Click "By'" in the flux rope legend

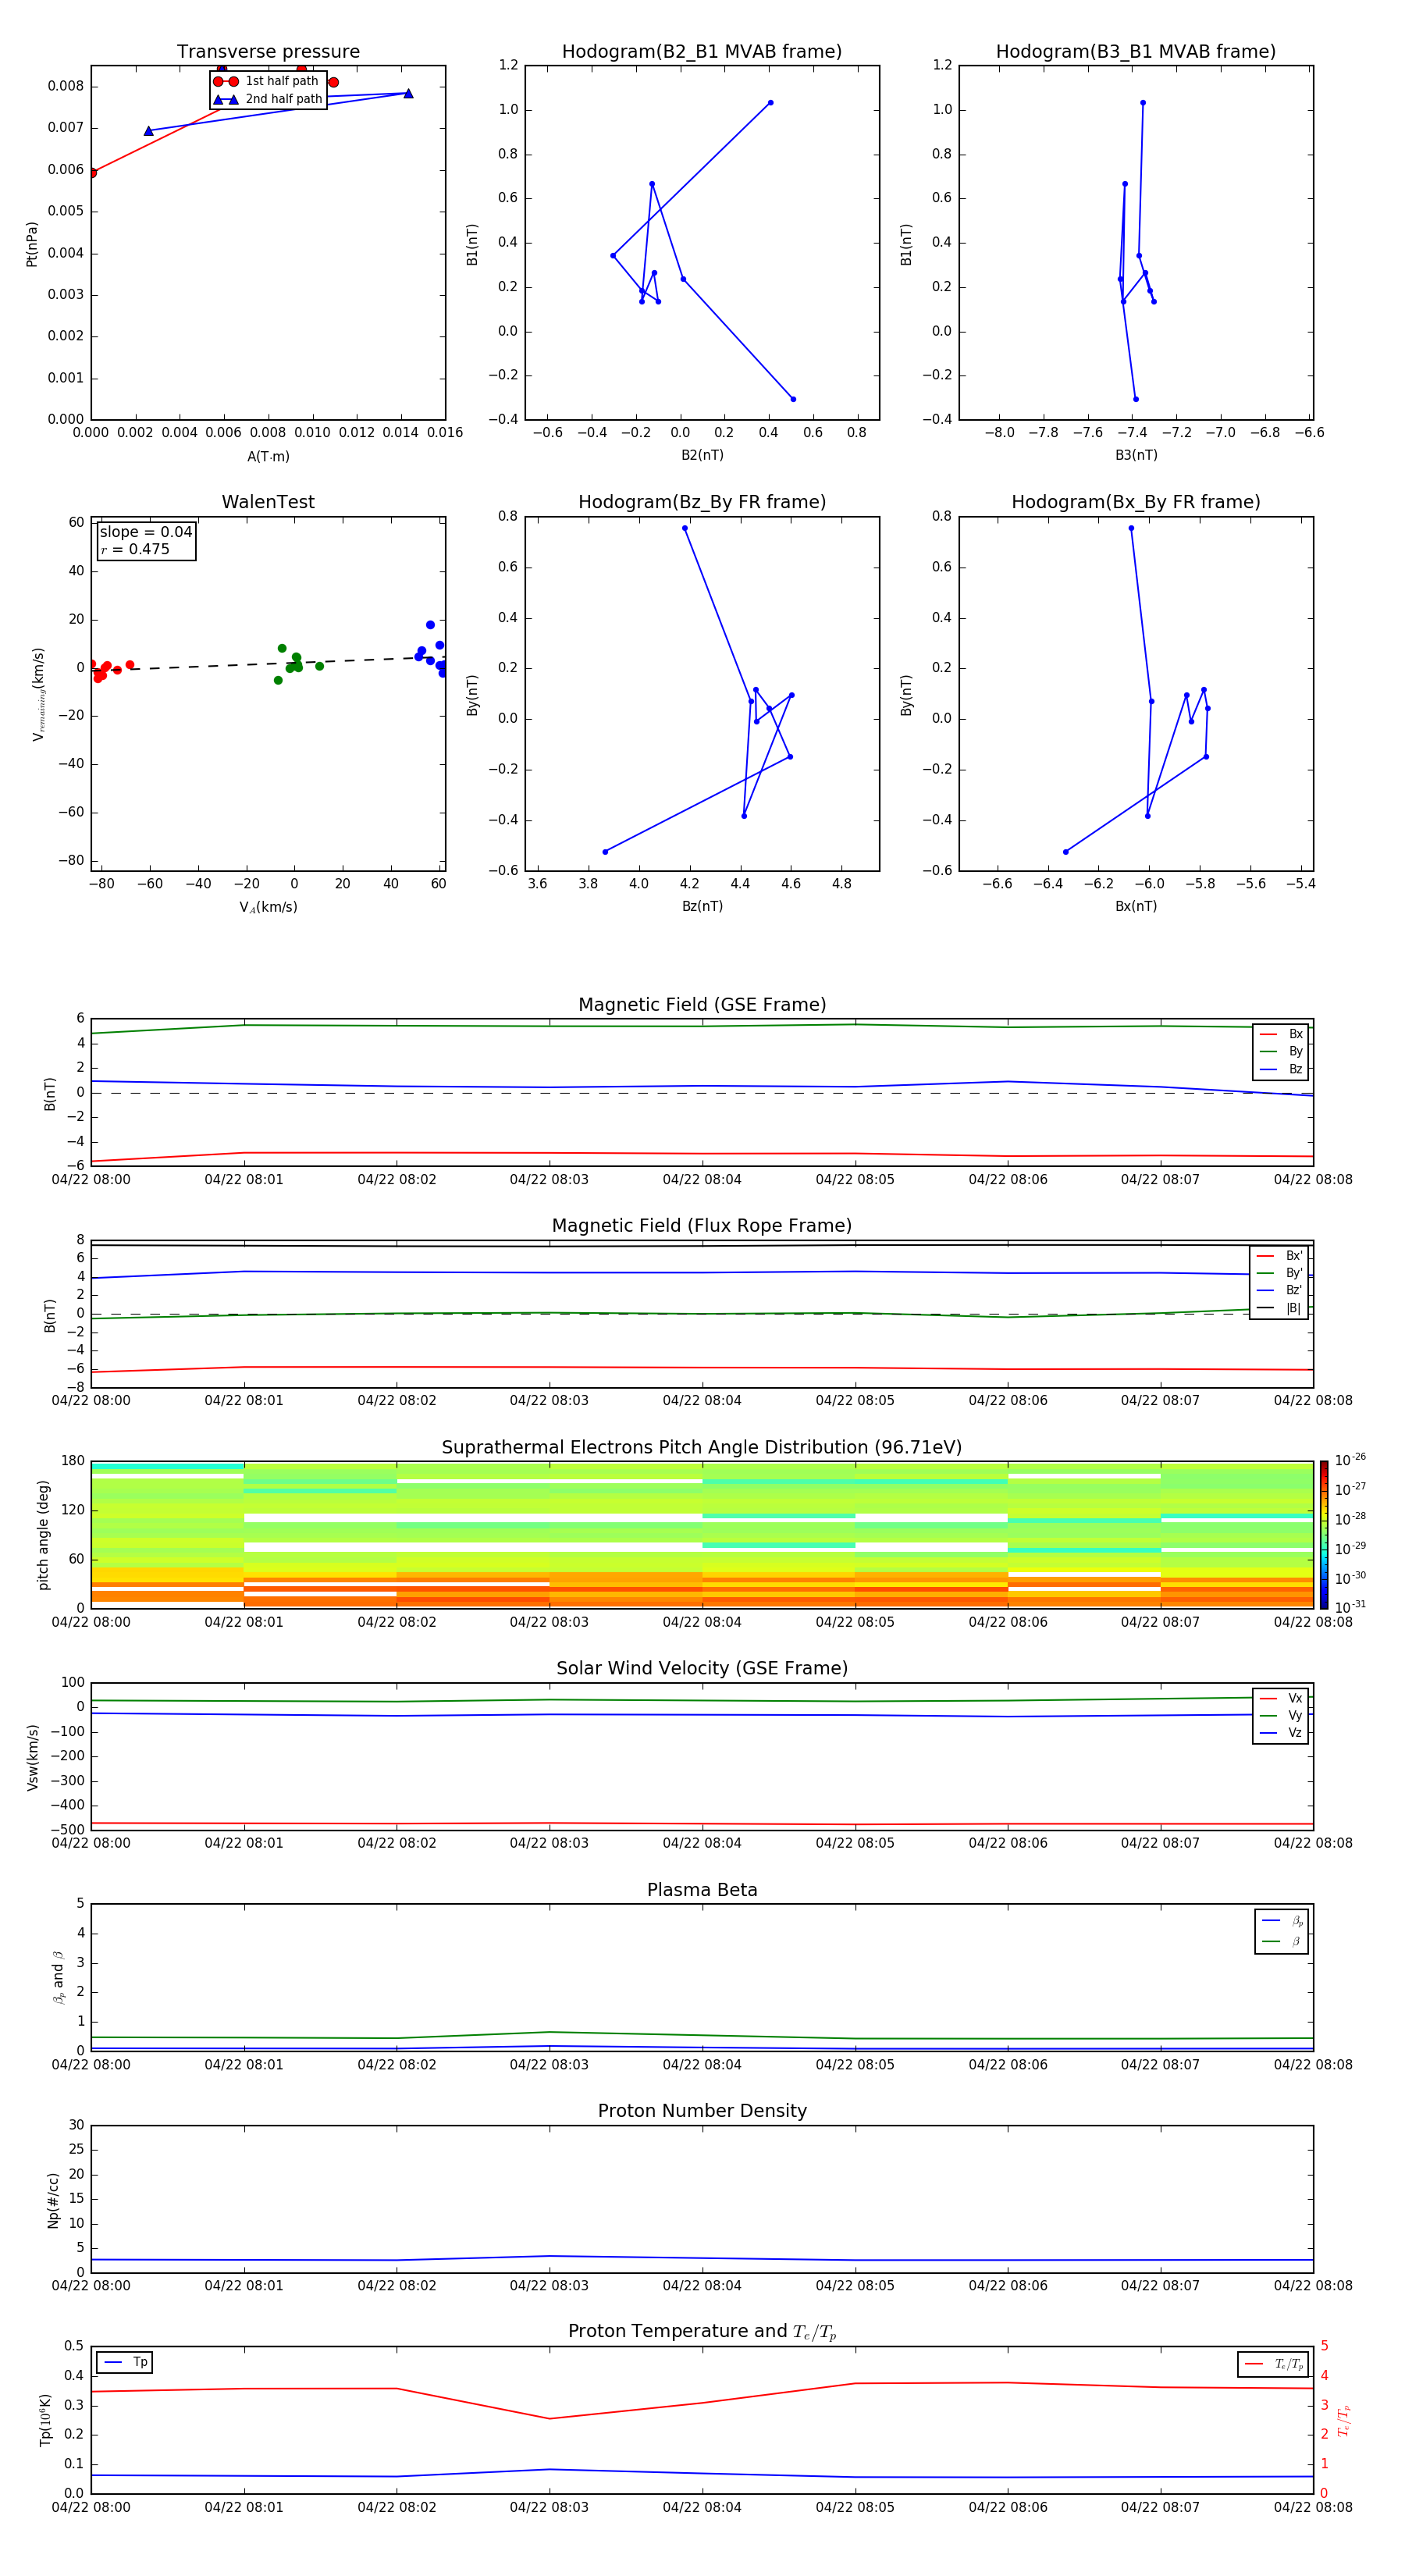[1294, 1274]
